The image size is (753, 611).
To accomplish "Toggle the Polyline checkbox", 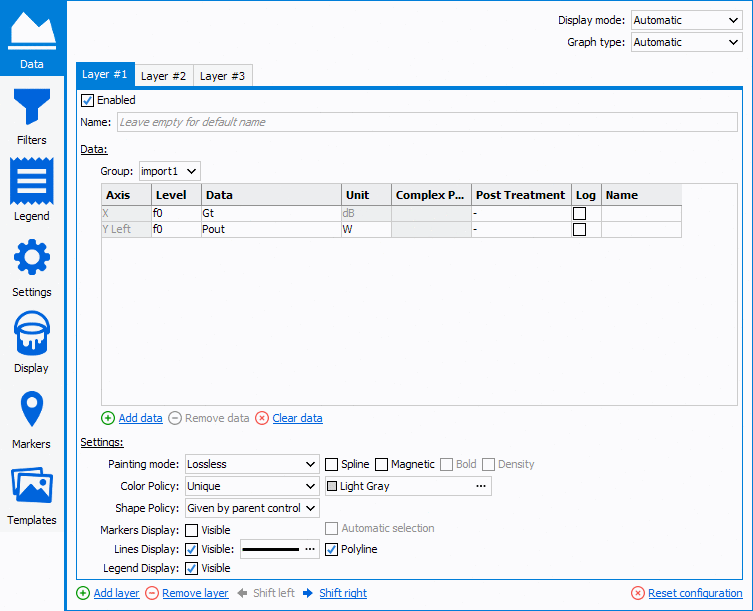I will [x=331, y=549].
